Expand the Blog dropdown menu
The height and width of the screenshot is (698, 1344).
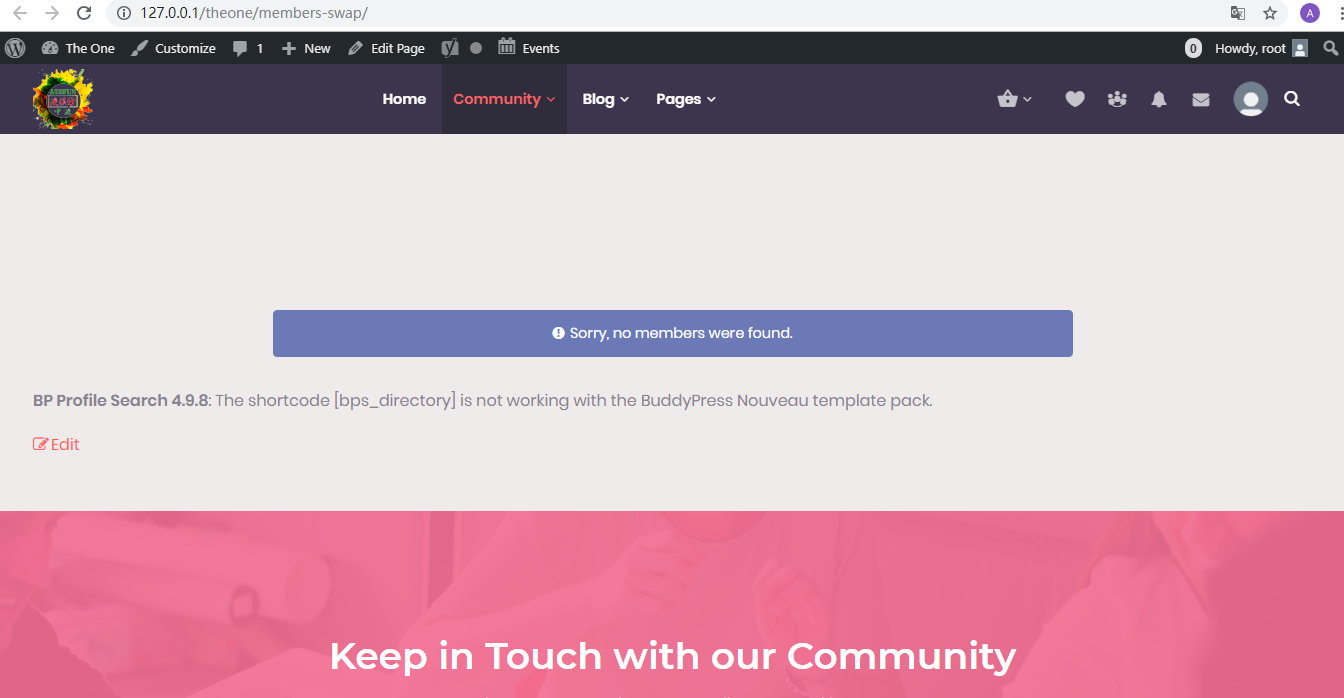pyautogui.click(x=606, y=99)
